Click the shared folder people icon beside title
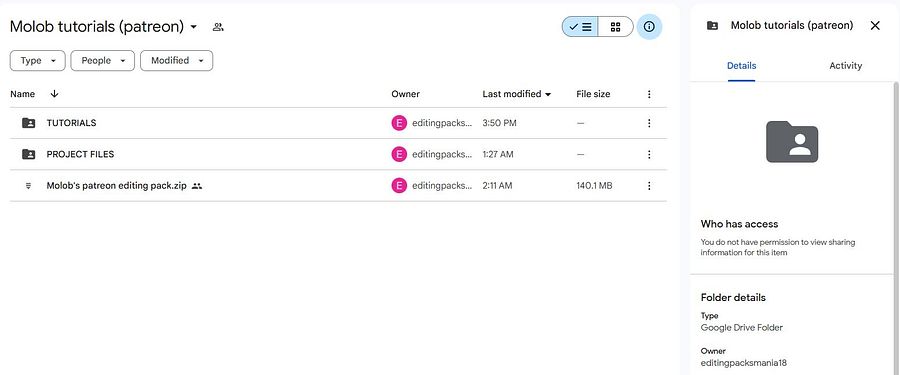900x375 pixels. click(218, 26)
